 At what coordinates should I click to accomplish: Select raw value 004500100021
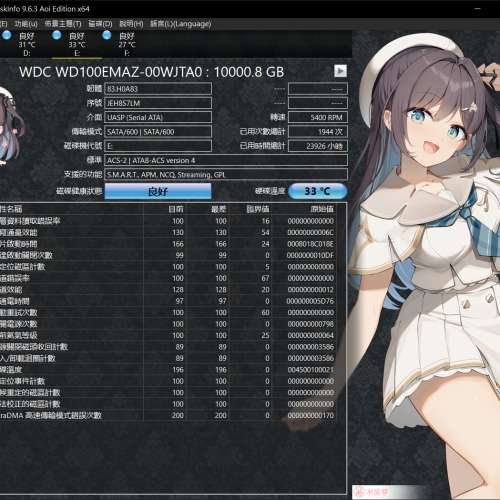coord(311,370)
